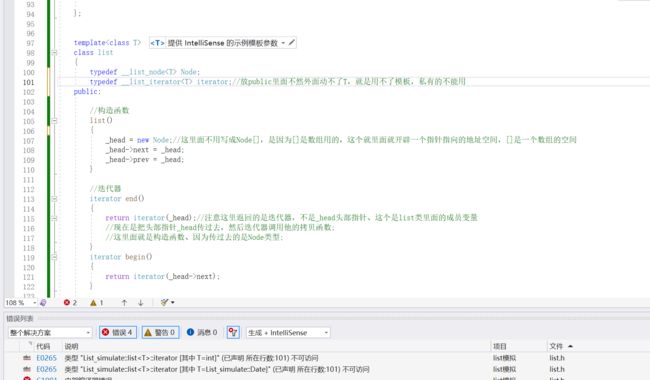Go to next issue with down arrow
This screenshot has width=650, height=380.
(x=141, y=303)
